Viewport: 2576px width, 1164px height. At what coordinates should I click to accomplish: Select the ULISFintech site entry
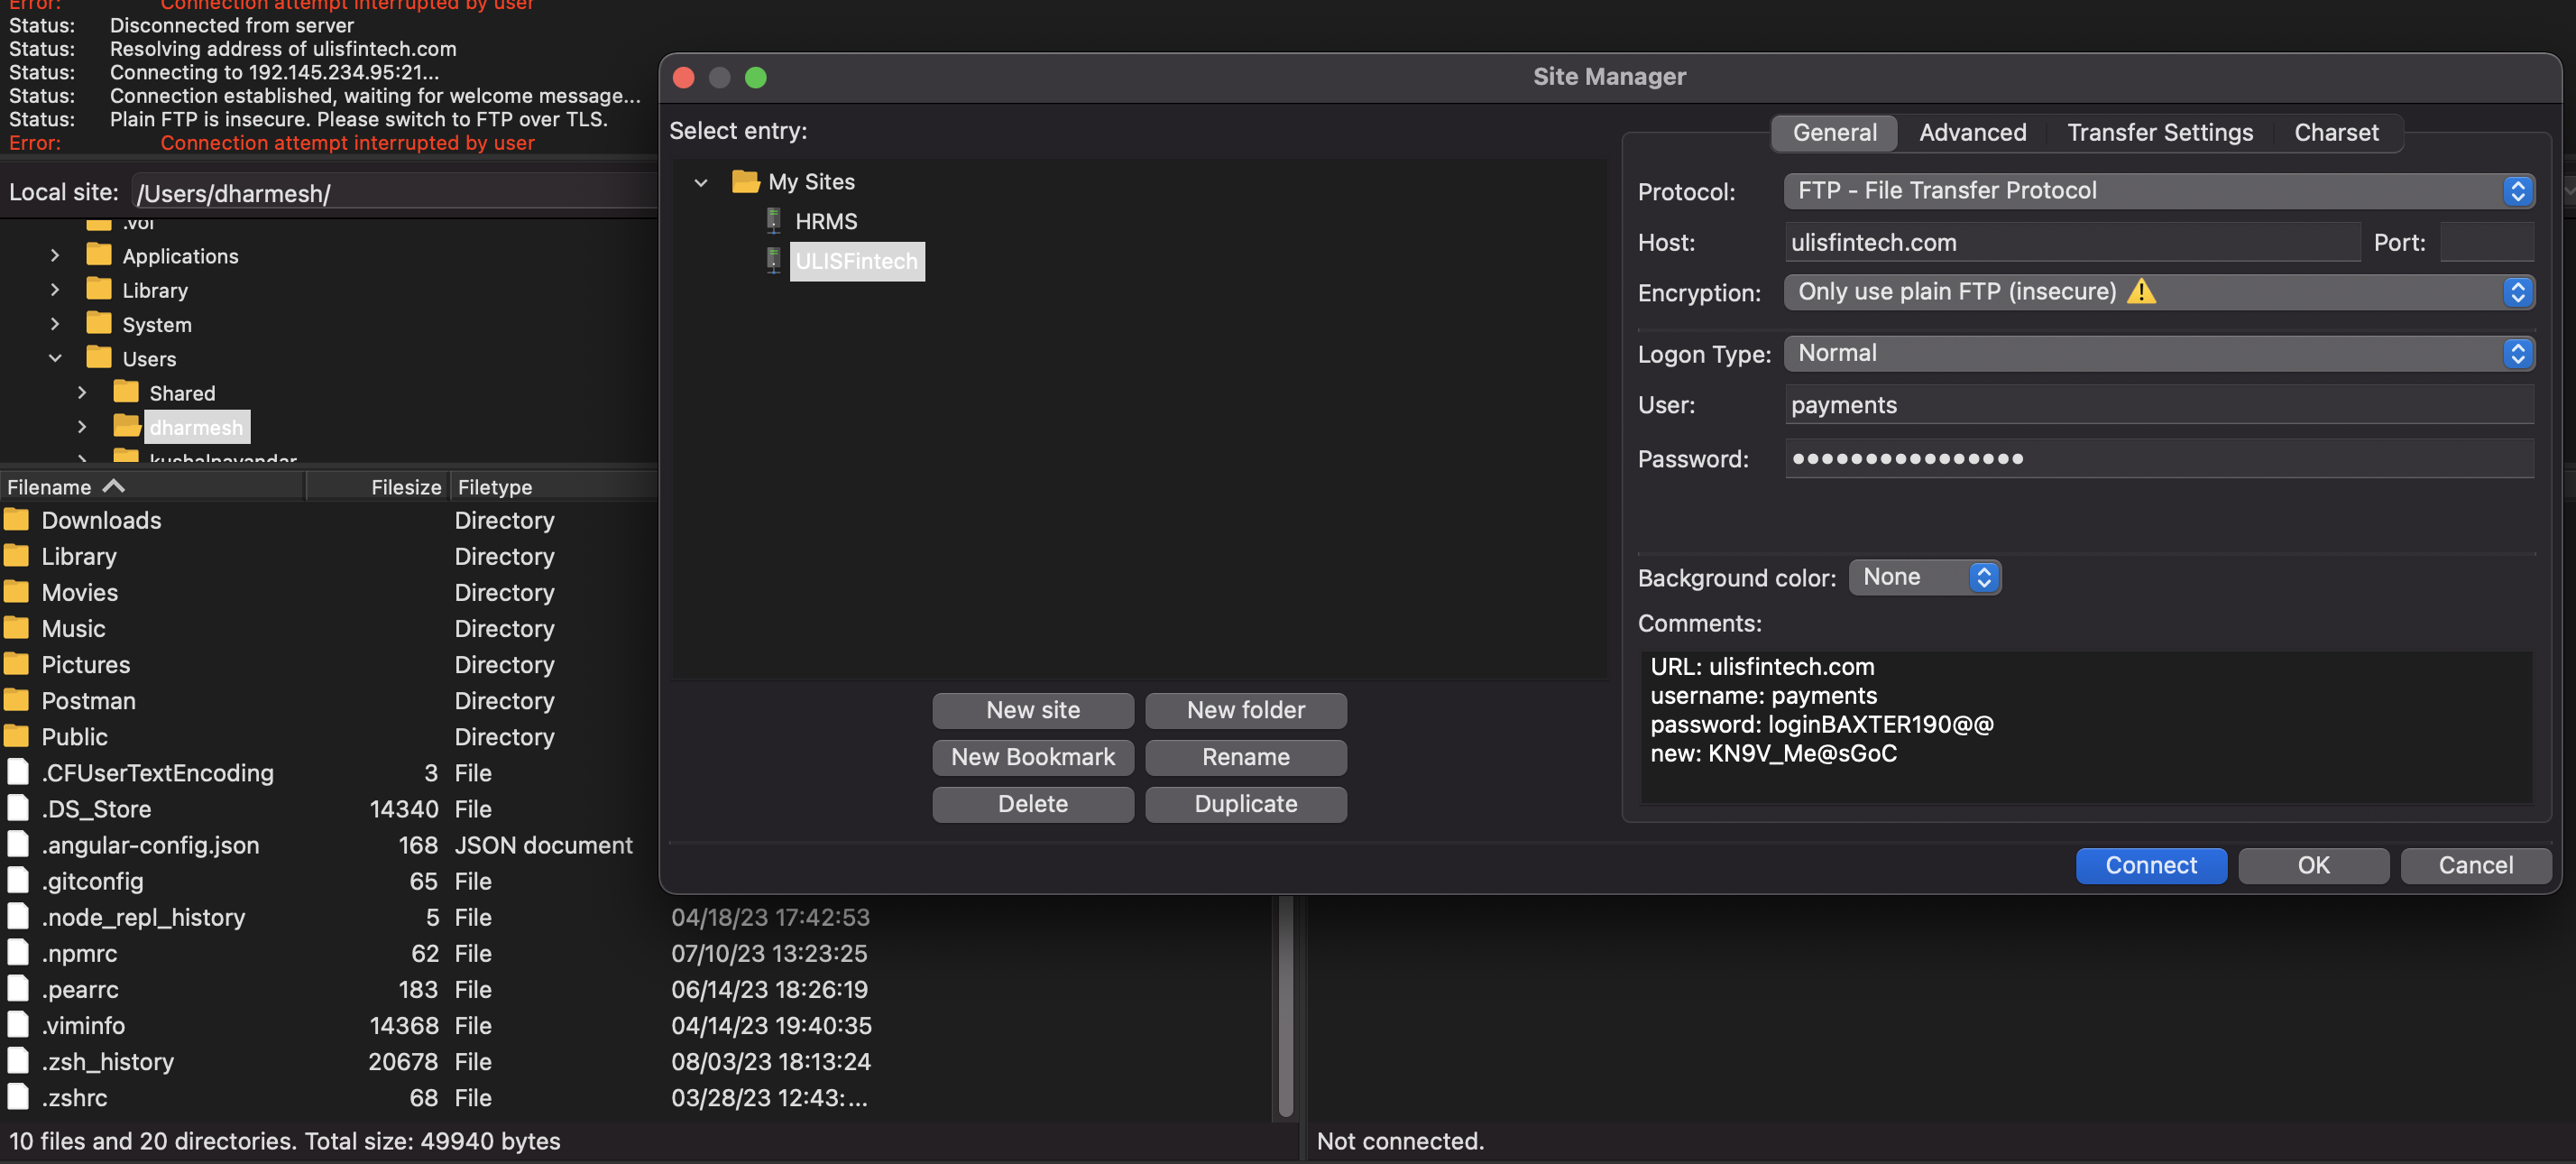[857, 261]
